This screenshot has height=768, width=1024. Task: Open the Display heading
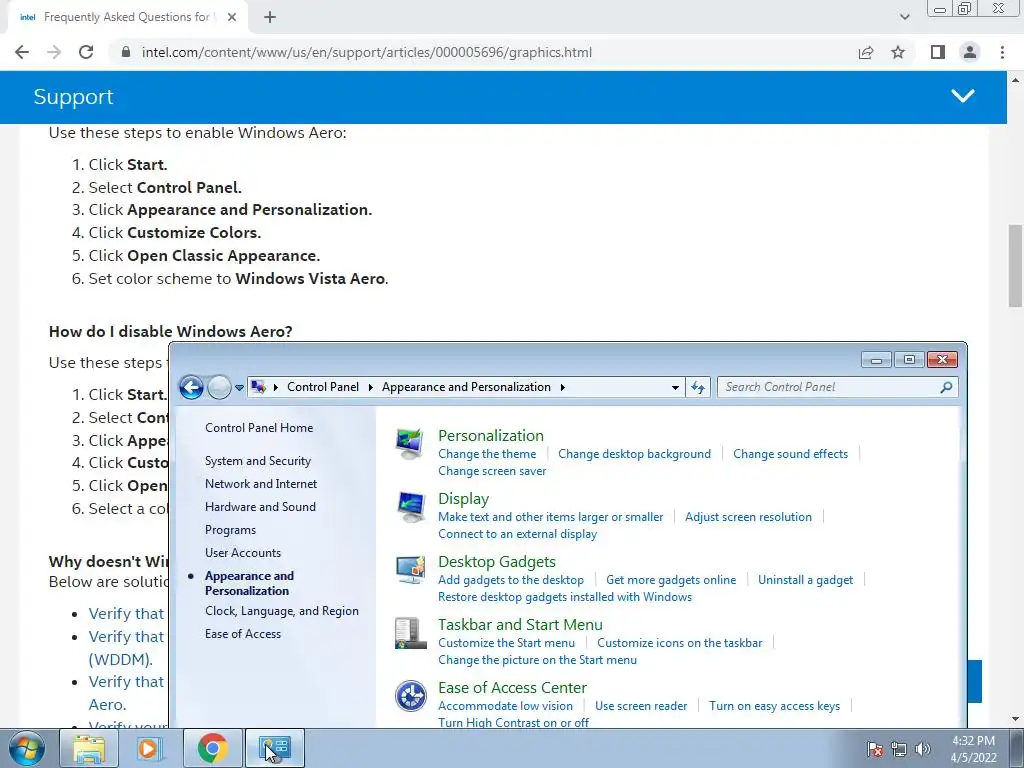[x=463, y=499]
